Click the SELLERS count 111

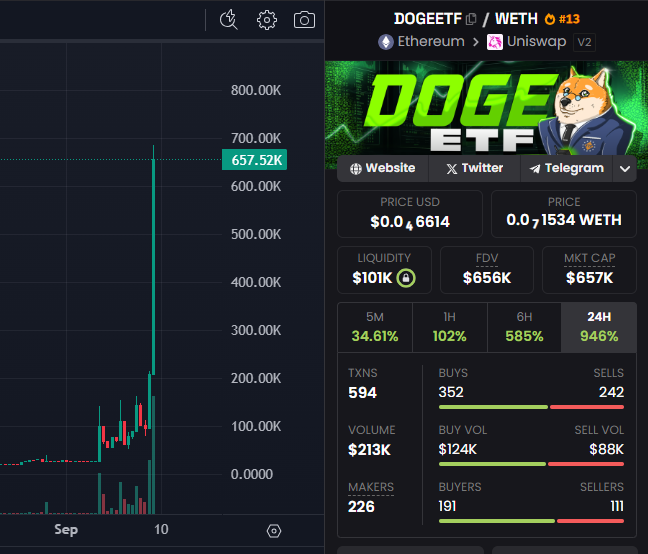(617, 506)
